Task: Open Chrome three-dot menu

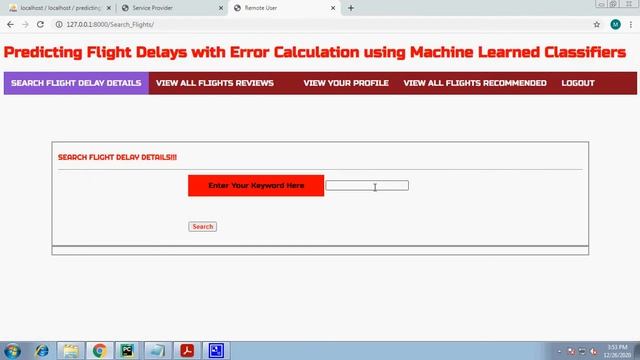Action: (631, 24)
